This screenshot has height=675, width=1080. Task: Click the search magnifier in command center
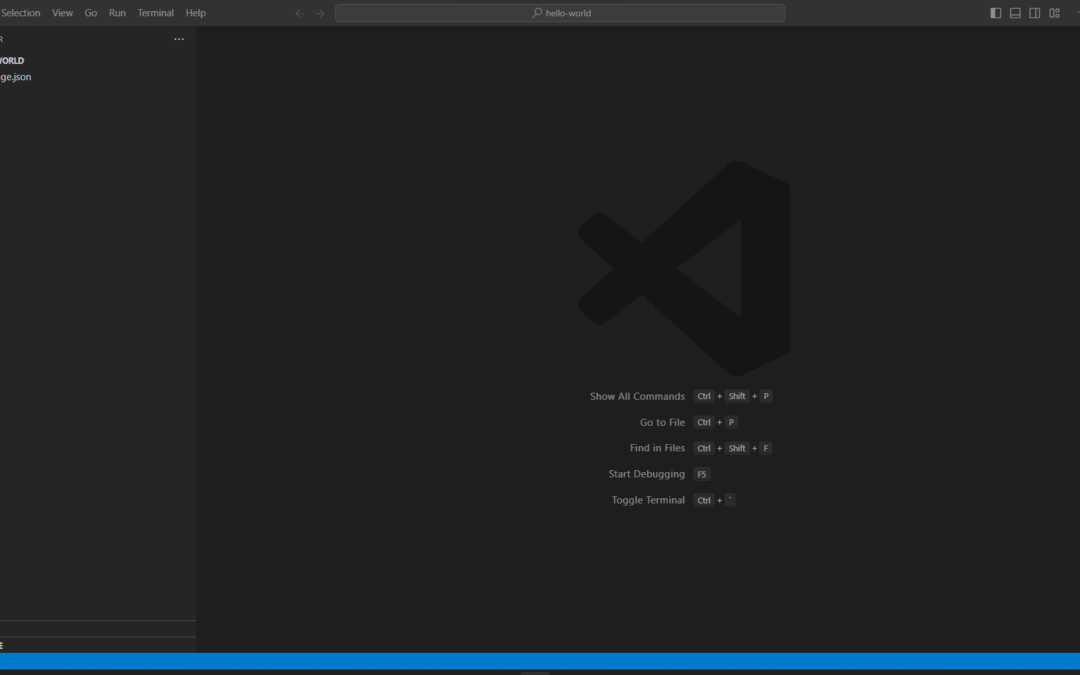point(537,13)
